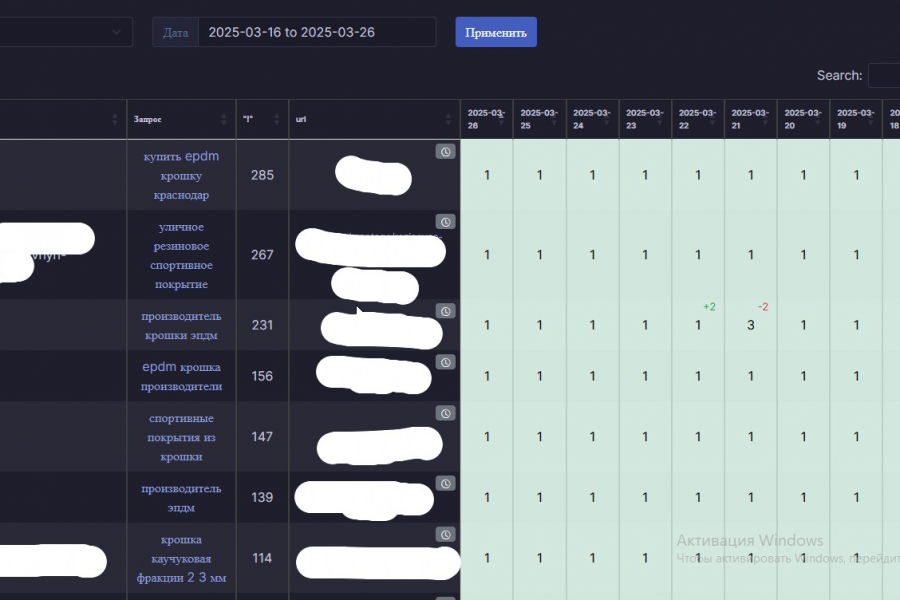The height and width of the screenshot is (600, 900).
Task: Click clock icon in производитель эпдм row
Action: (x=445, y=483)
